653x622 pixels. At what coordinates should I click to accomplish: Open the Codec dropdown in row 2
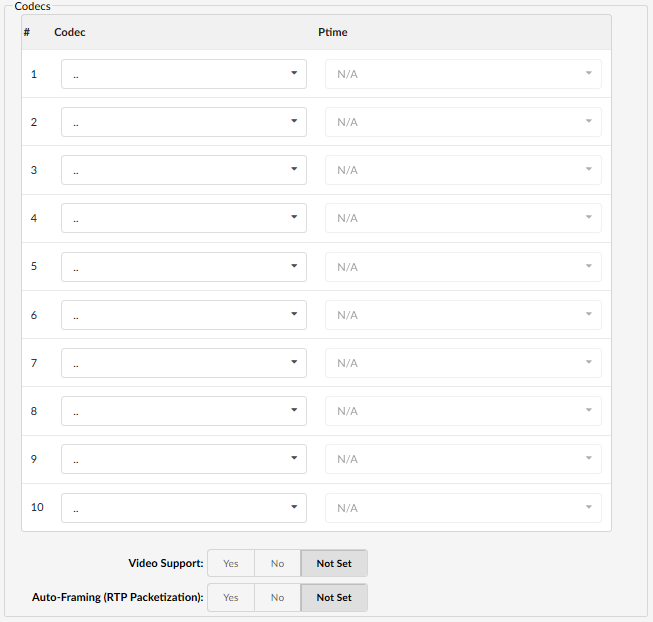tap(183, 122)
